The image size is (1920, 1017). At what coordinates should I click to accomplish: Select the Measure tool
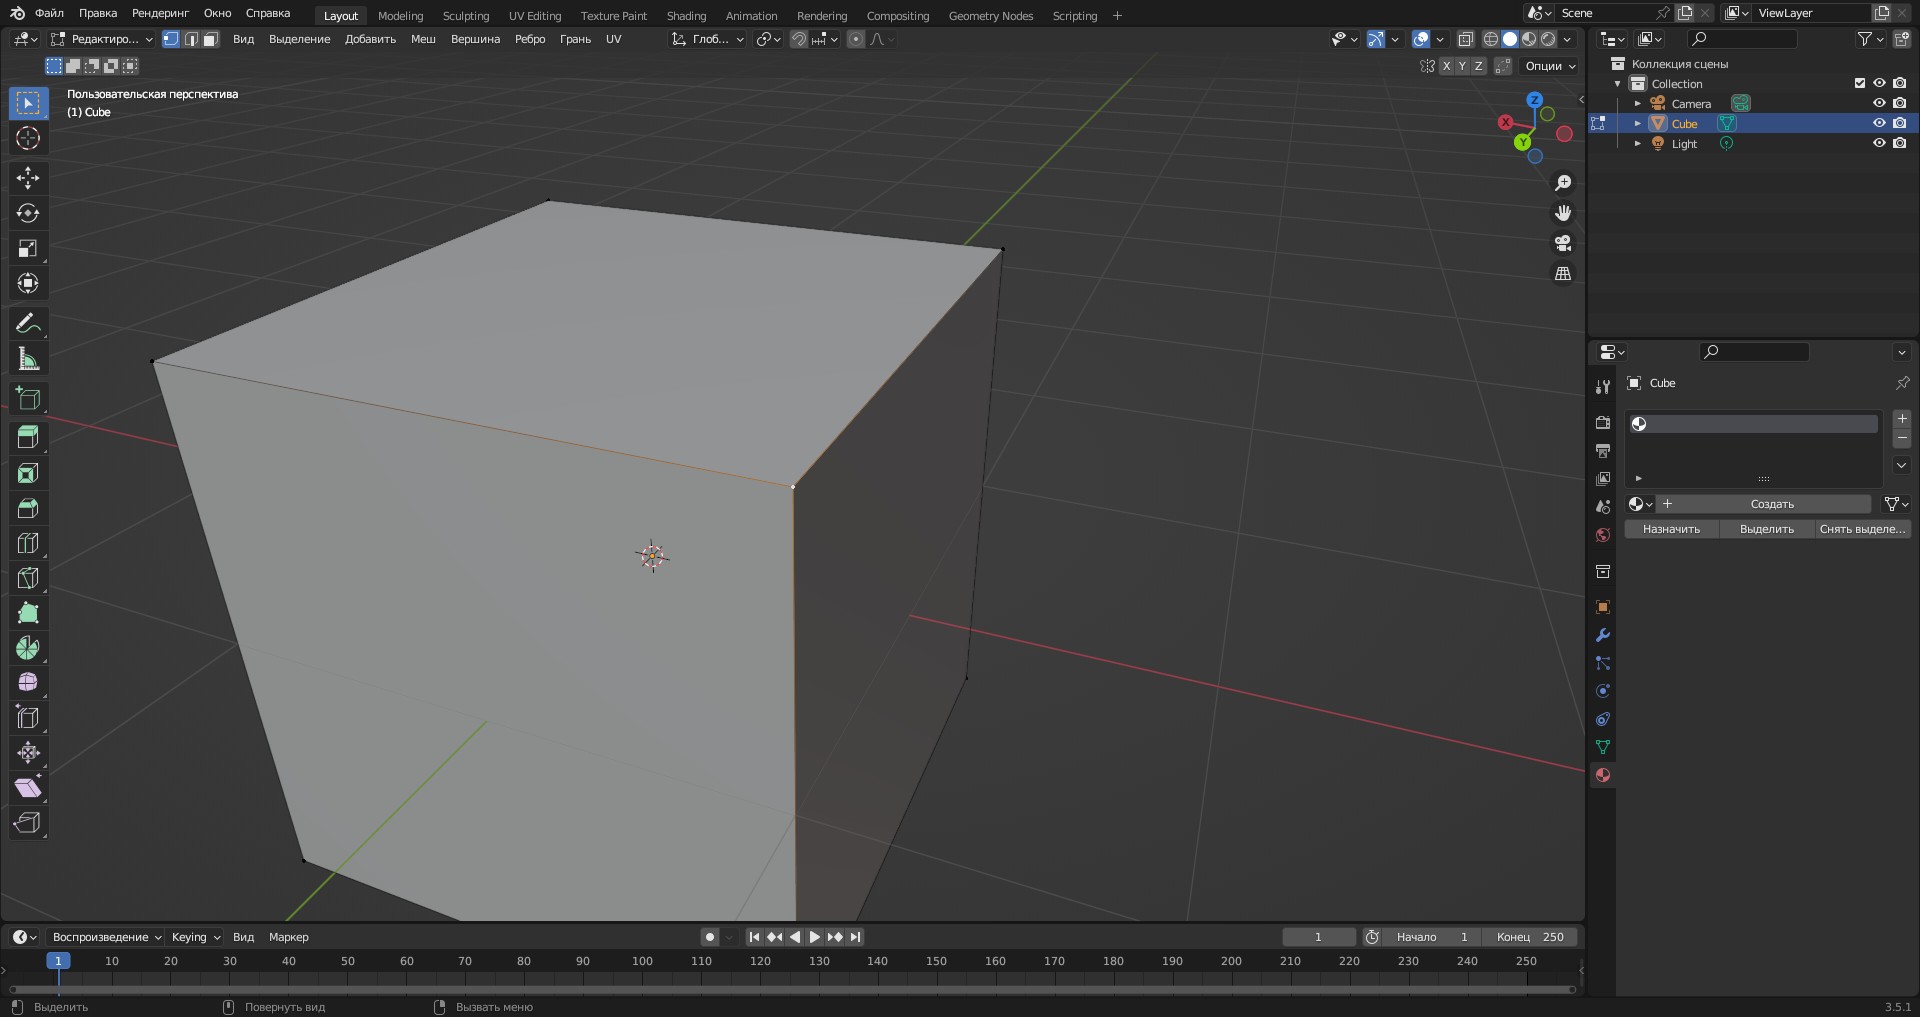28,358
